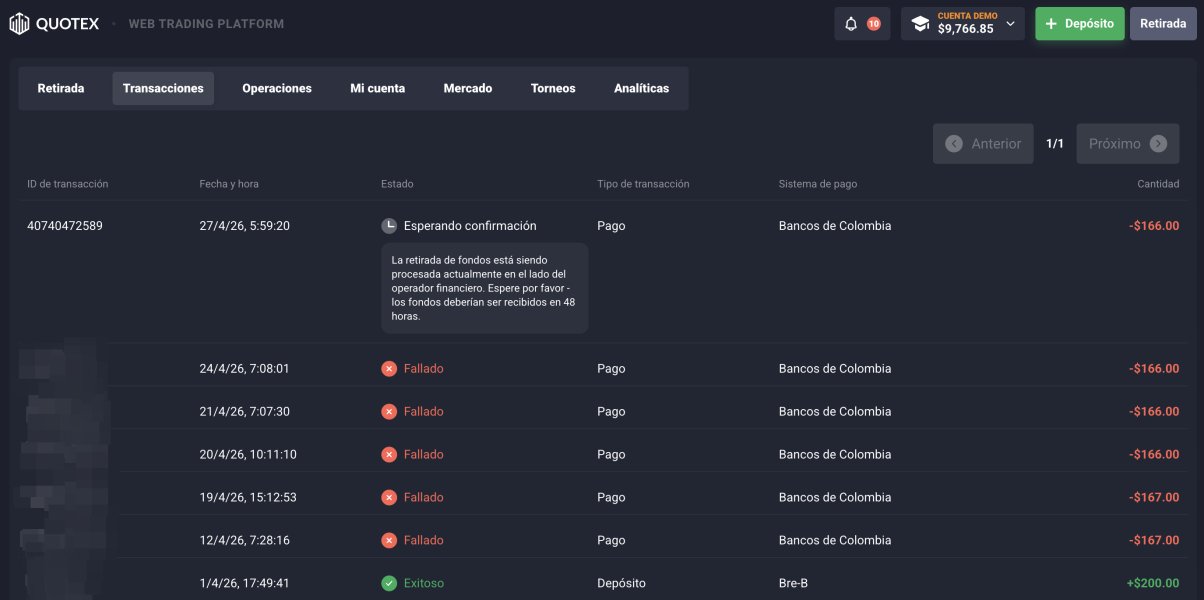Open the Mercado tab
Viewport: 1204px width, 600px height.
[x=468, y=88]
